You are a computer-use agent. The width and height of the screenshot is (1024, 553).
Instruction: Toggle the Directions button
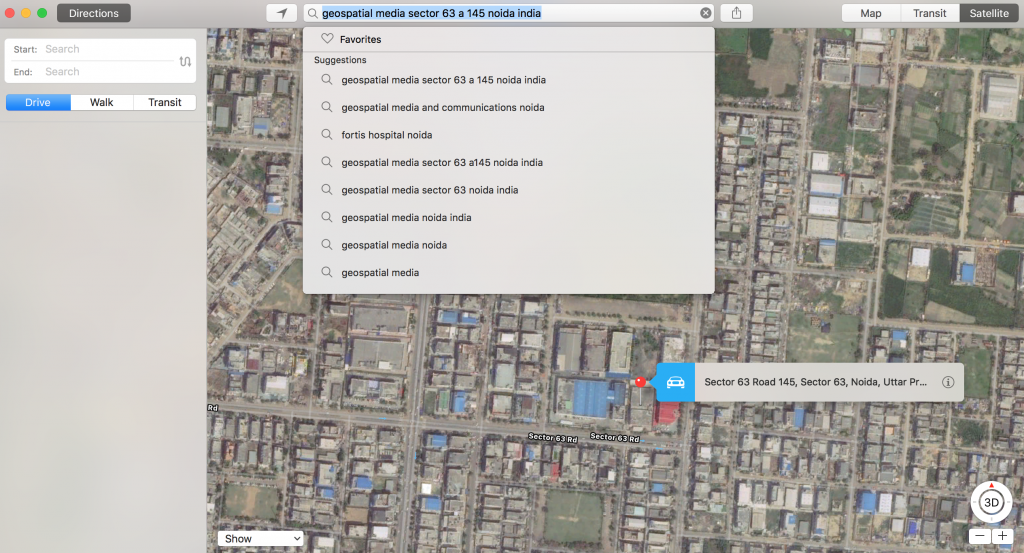(x=93, y=13)
